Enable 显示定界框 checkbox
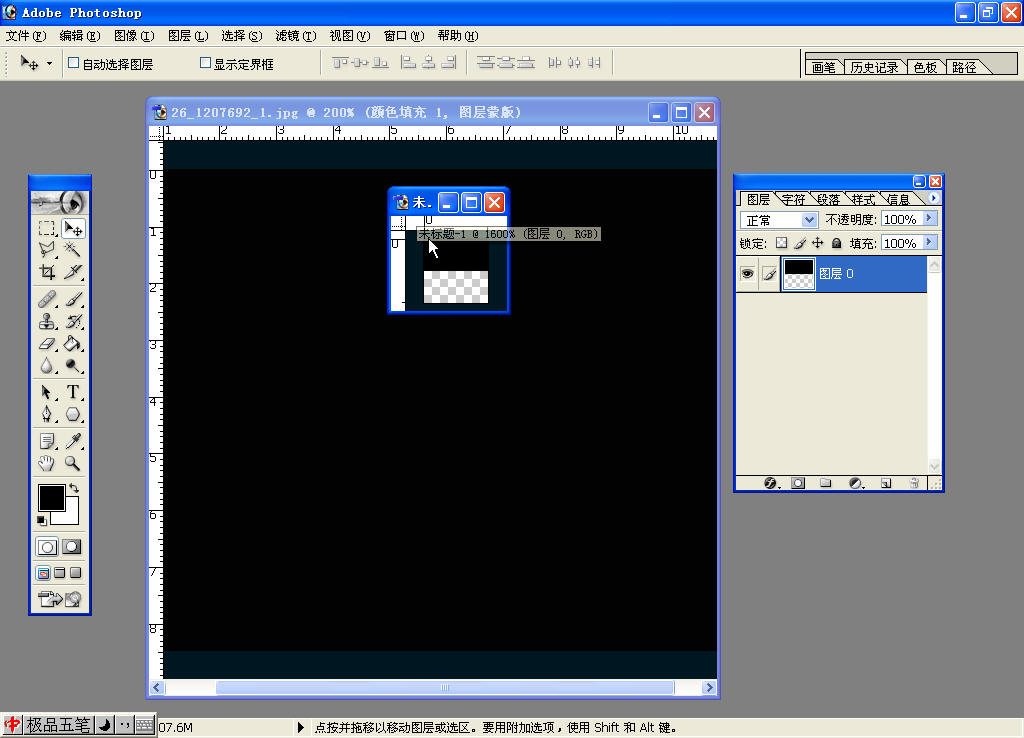Screen dimensions: 1024x738 [x=205, y=63]
